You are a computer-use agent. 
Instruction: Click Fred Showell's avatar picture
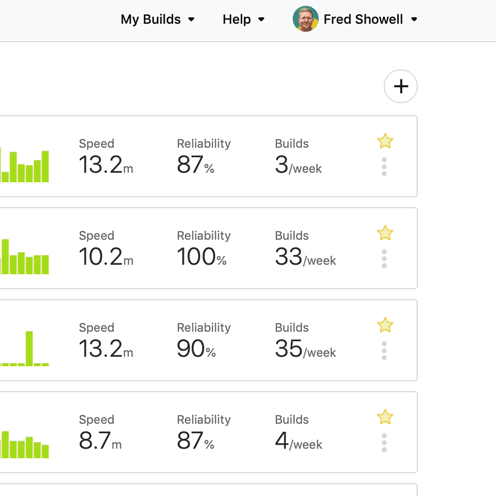(x=305, y=19)
